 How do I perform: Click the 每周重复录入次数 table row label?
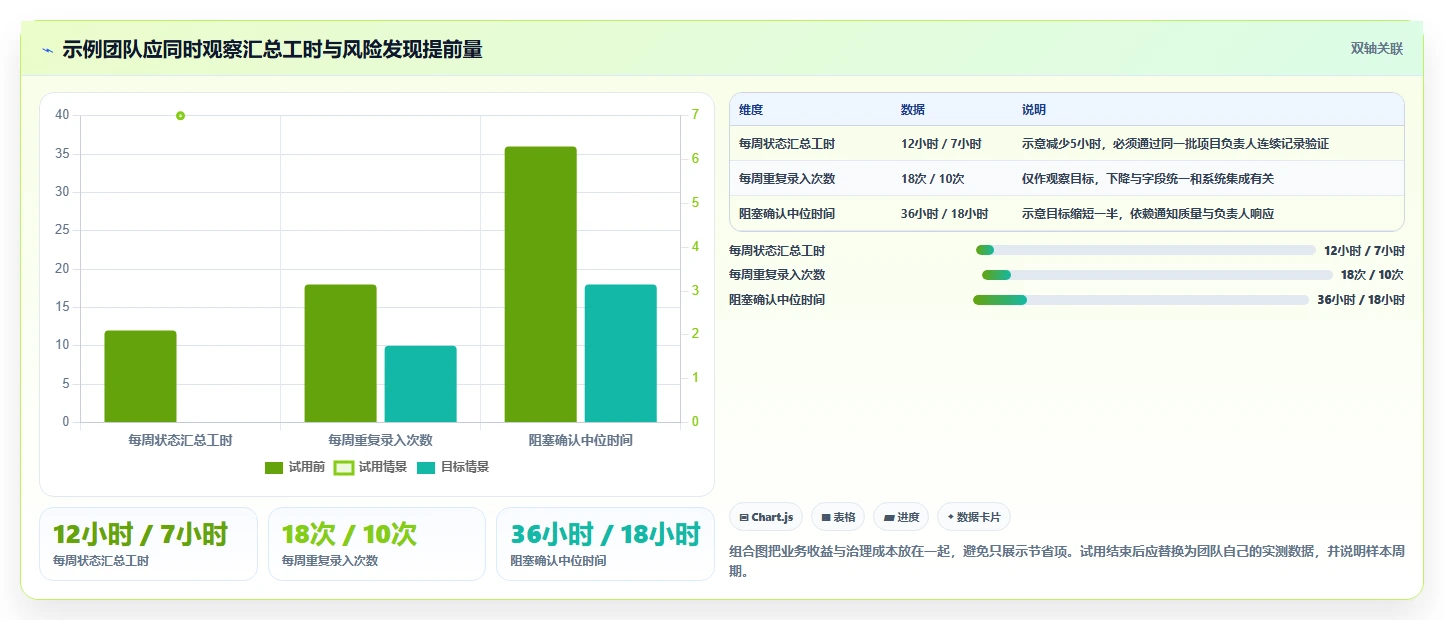(x=787, y=179)
